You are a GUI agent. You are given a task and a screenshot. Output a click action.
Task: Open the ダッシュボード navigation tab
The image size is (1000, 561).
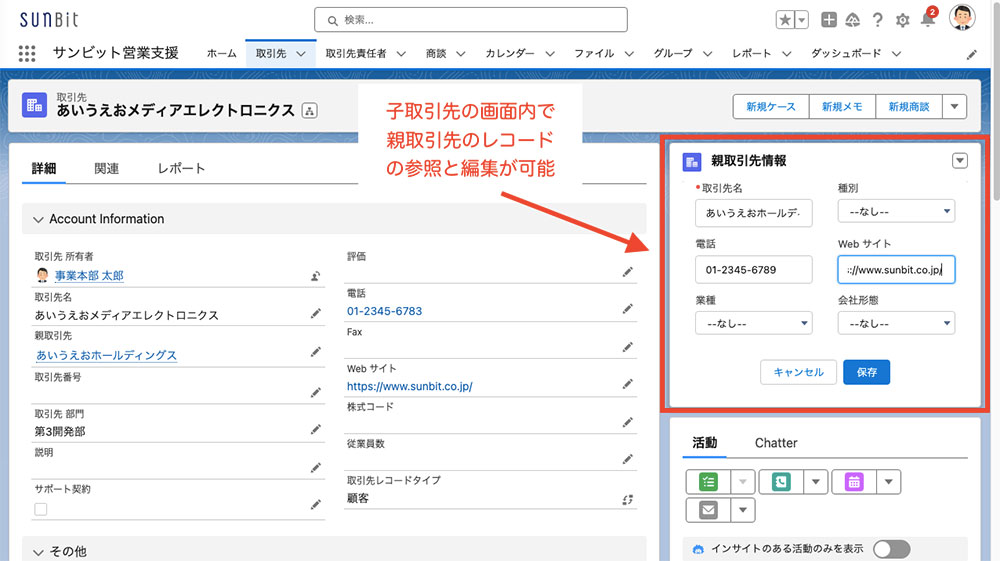click(846, 54)
